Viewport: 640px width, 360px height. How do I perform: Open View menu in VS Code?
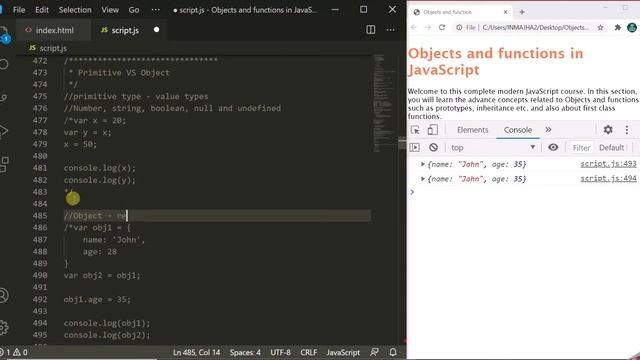[x=110, y=10]
